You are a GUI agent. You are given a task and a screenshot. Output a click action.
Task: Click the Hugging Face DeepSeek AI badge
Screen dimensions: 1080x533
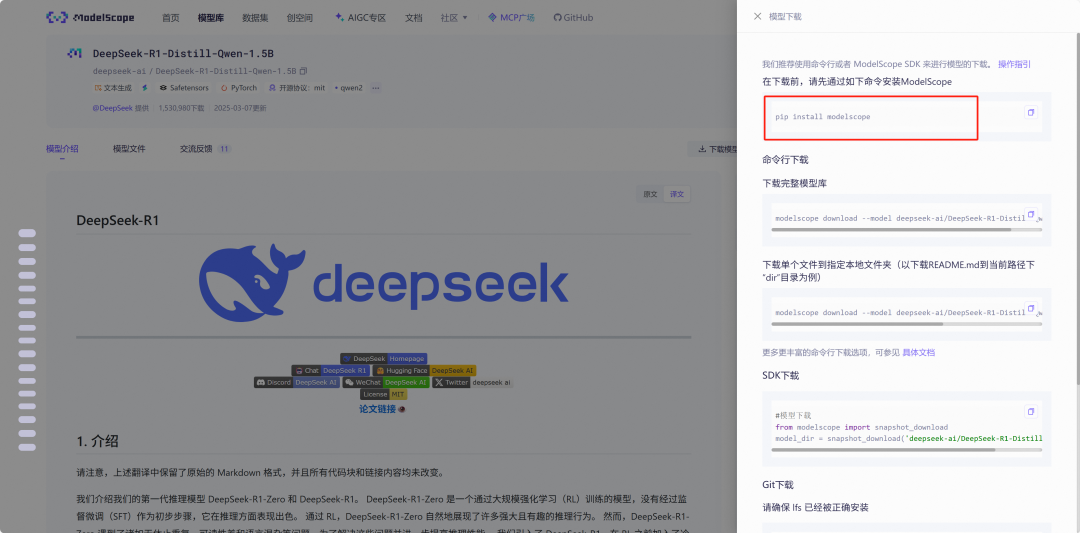[425, 370]
